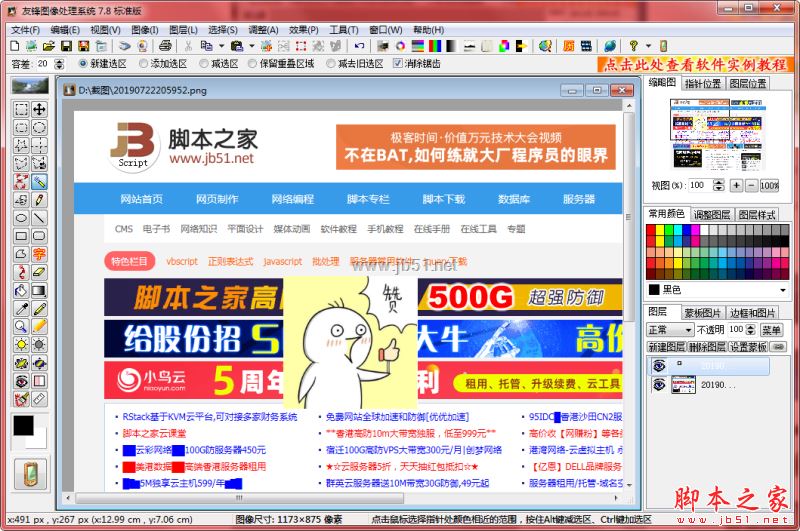This screenshot has height=531, width=800.
Task: Click the New file toolbar icon
Action: pos(15,46)
